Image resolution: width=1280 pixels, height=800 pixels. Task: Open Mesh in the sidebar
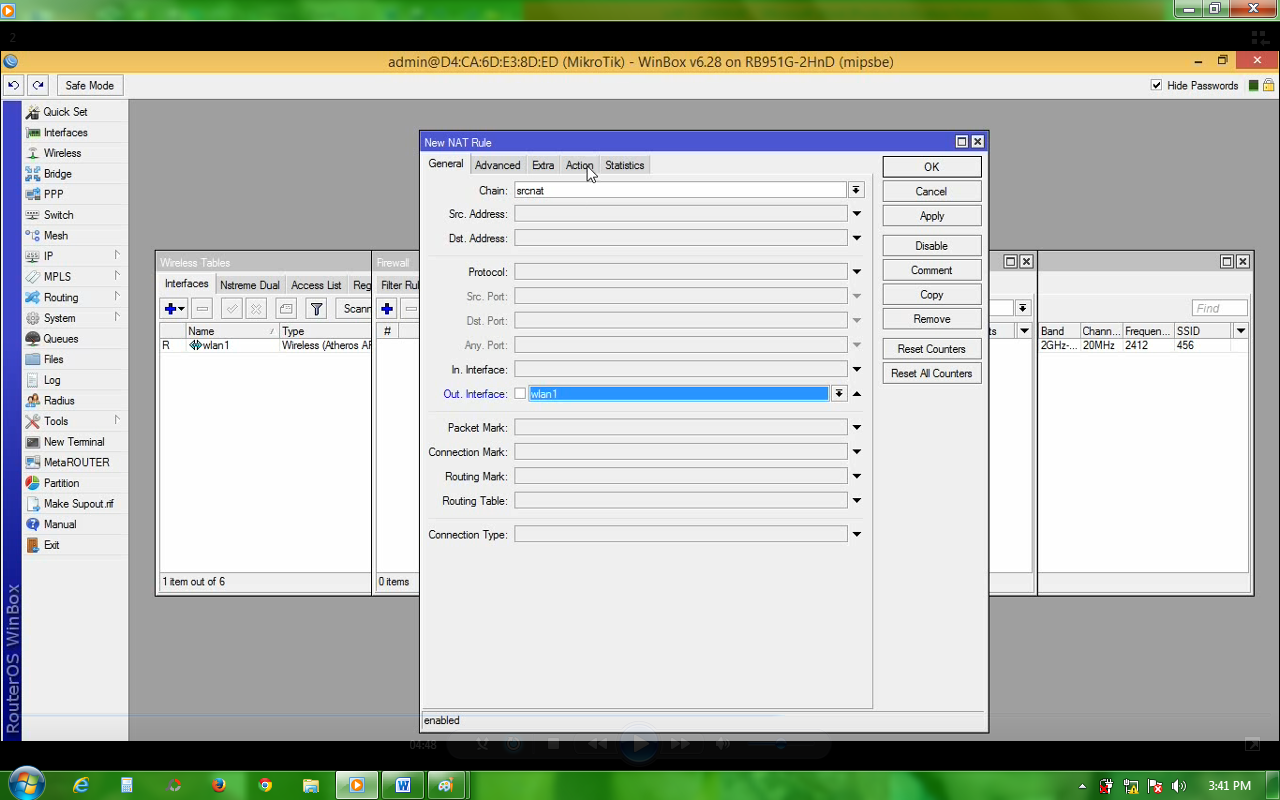[56, 236]
